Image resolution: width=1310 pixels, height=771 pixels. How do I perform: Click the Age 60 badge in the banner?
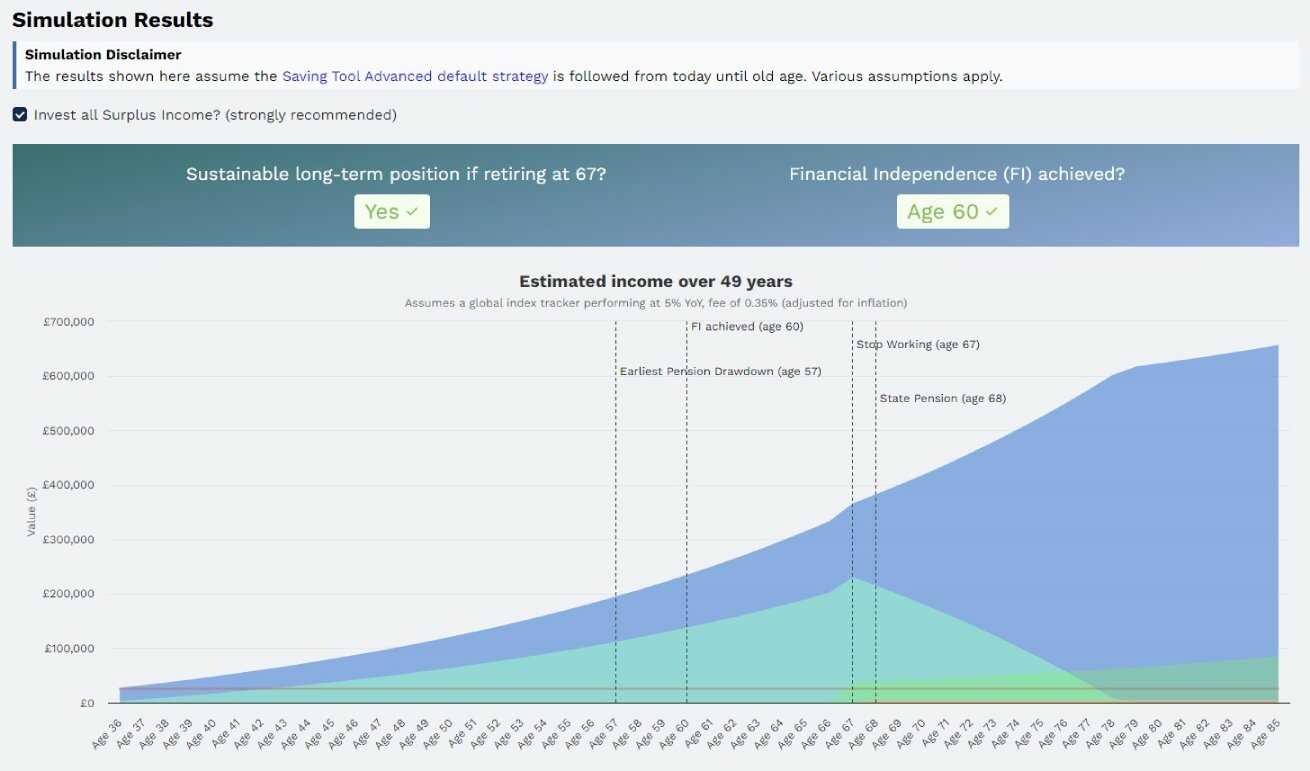tap(952, 211)
